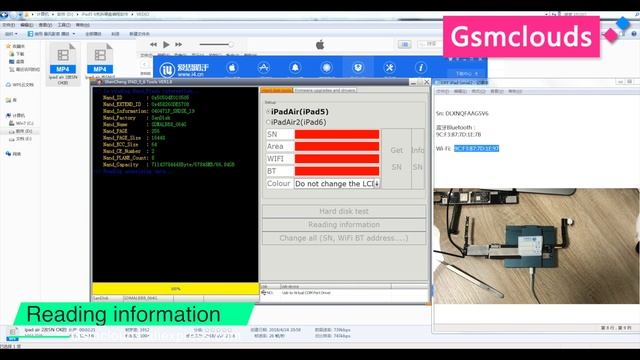Click Change all (SN, WiFi BT address) button
Screen dimensions: 640x360
tap(344, 238)
